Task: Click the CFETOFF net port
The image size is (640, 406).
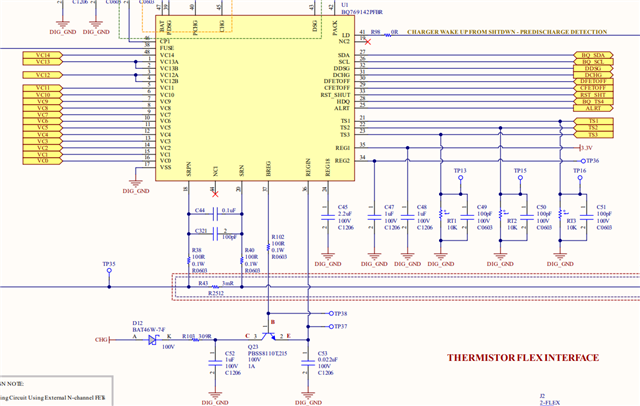Action: [x=593, y=88]
